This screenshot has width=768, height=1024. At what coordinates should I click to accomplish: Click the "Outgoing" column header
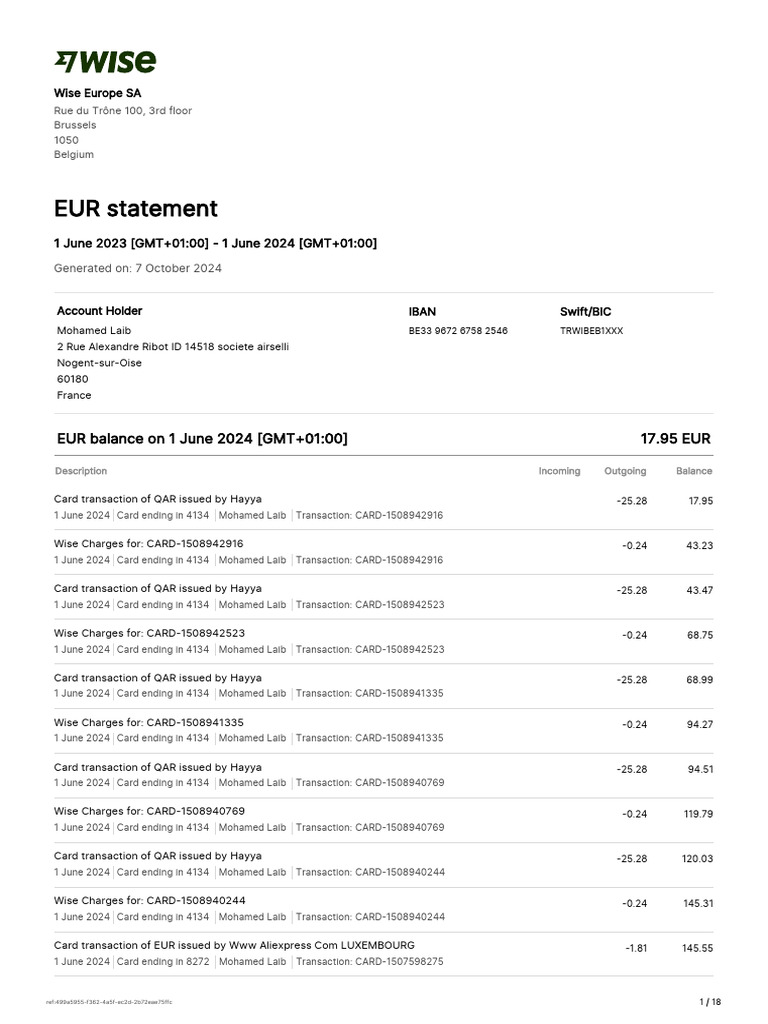(625, 471)
